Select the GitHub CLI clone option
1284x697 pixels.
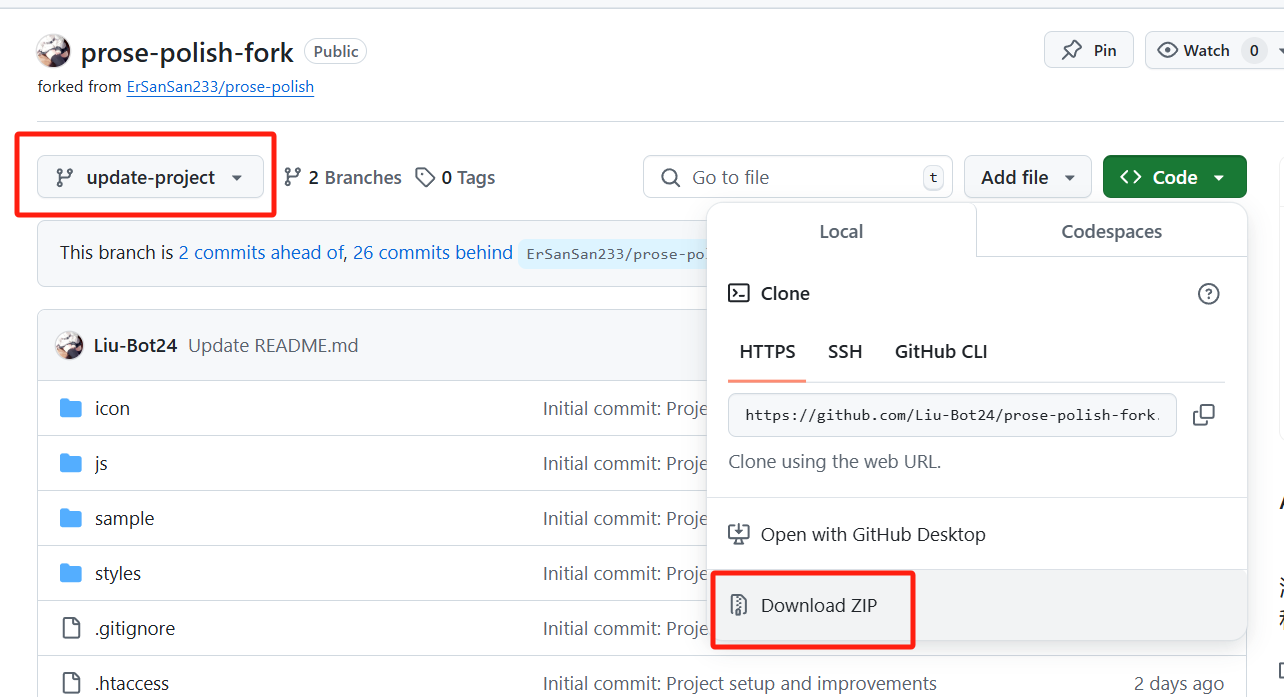pos(940,352)
